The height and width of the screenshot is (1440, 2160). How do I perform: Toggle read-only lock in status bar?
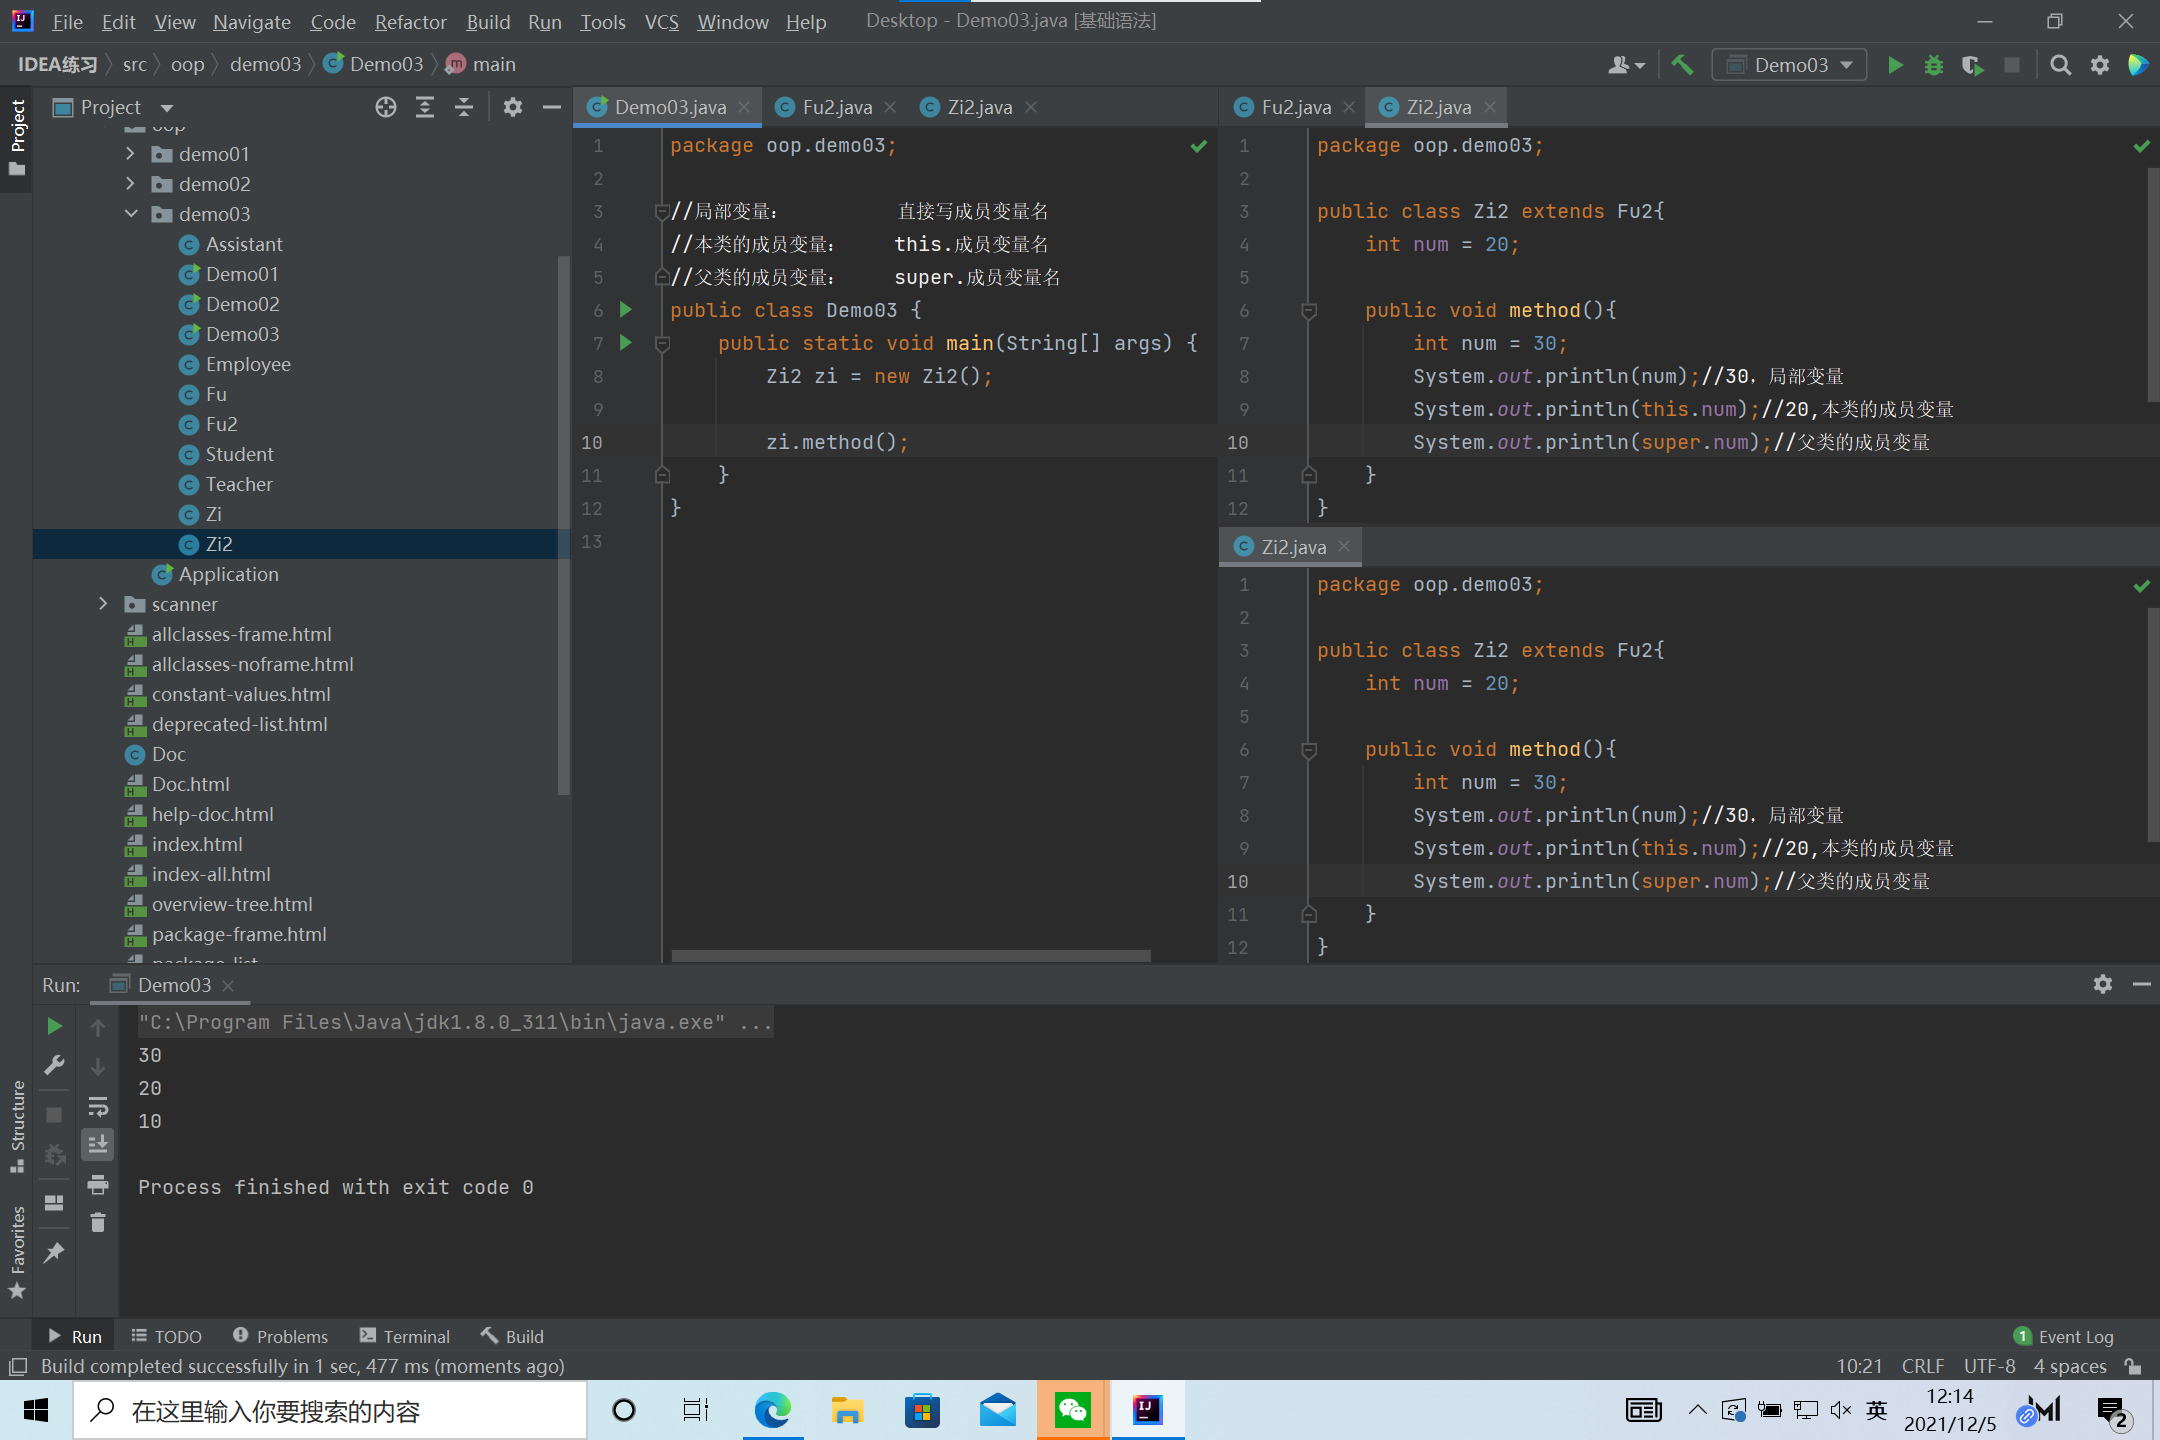tap(2133, 1366)
